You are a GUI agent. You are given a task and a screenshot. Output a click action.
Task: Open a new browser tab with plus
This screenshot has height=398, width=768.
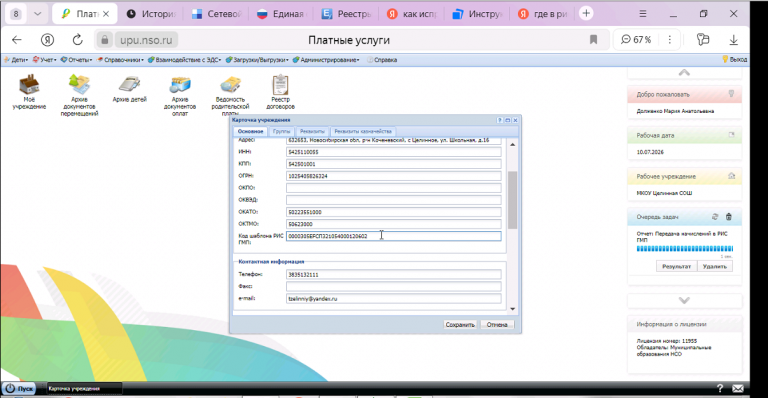click(586, 13)
